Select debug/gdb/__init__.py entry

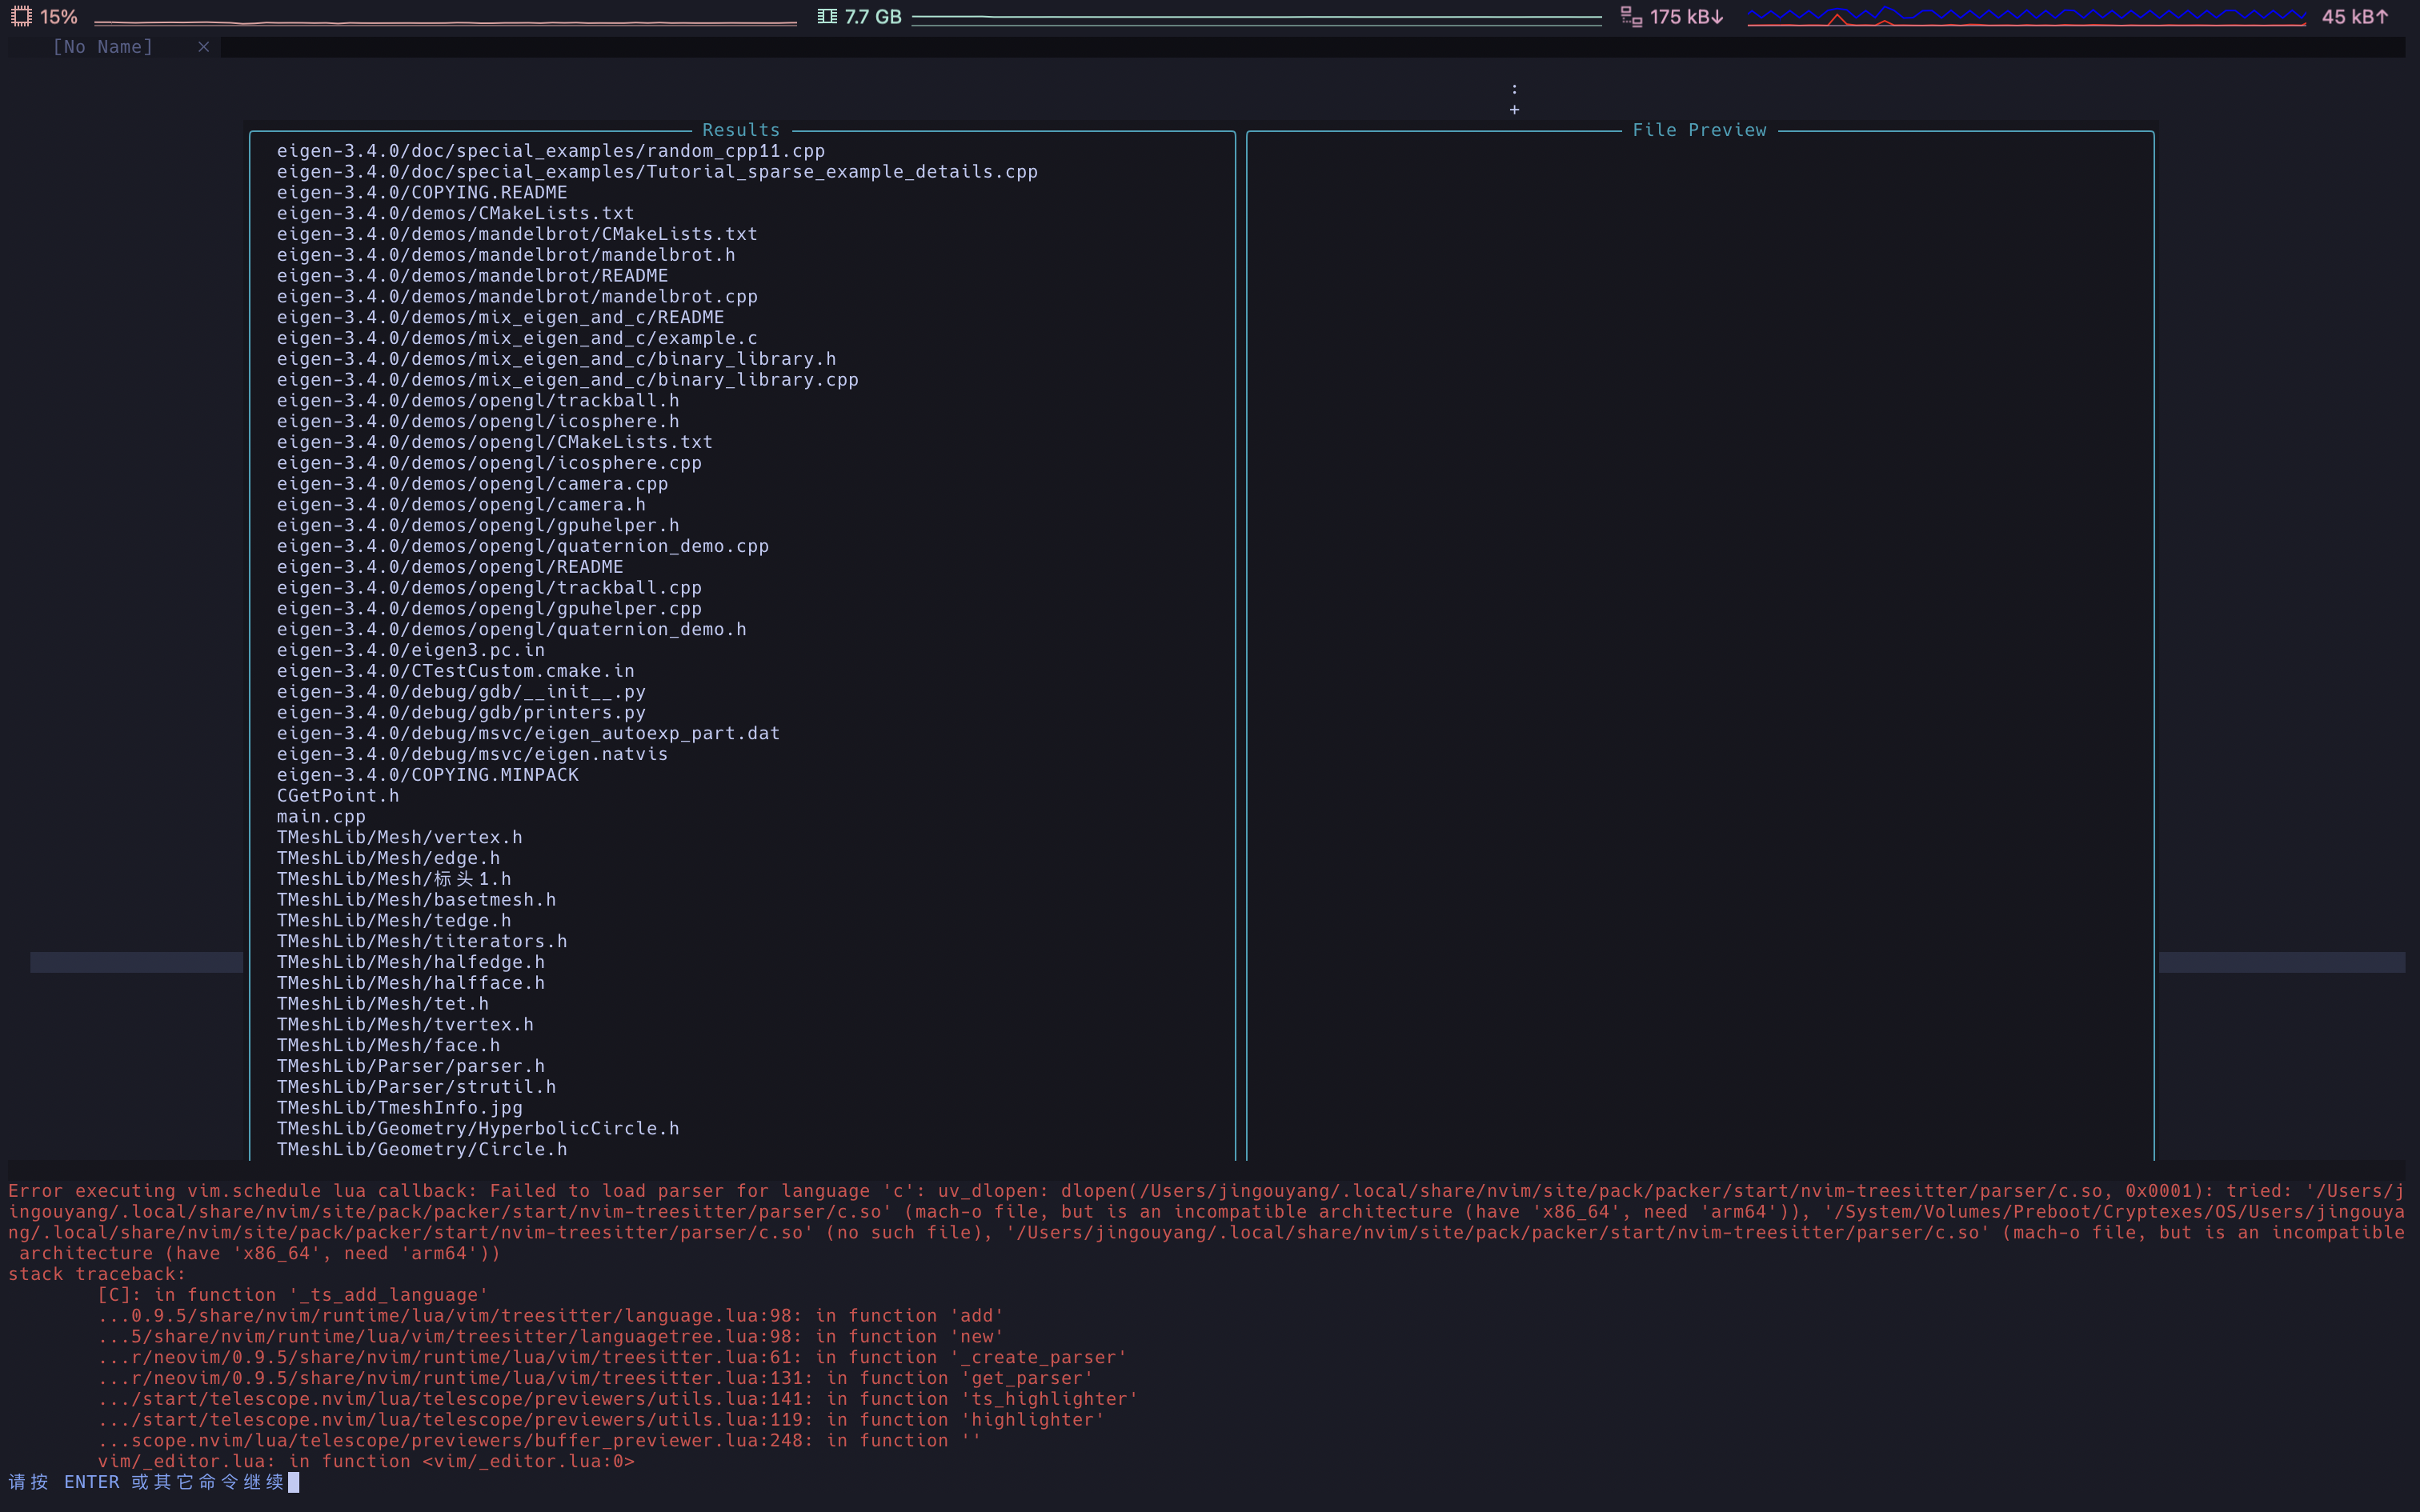(x=461, y=692)
